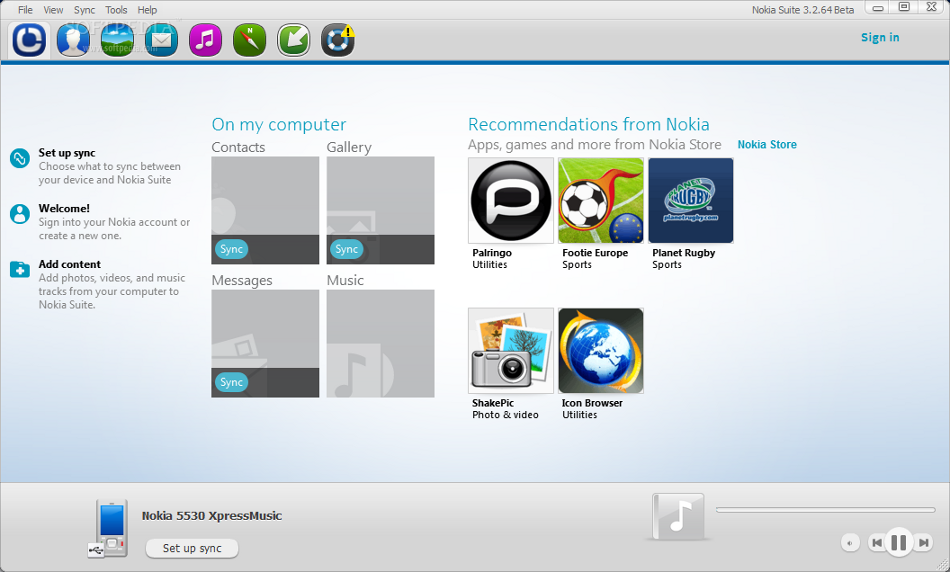This screenshot has width=950, height=572.
Task: Click the Nokia 5530 XpressMusic device name
Action: [x=212, y=516]
